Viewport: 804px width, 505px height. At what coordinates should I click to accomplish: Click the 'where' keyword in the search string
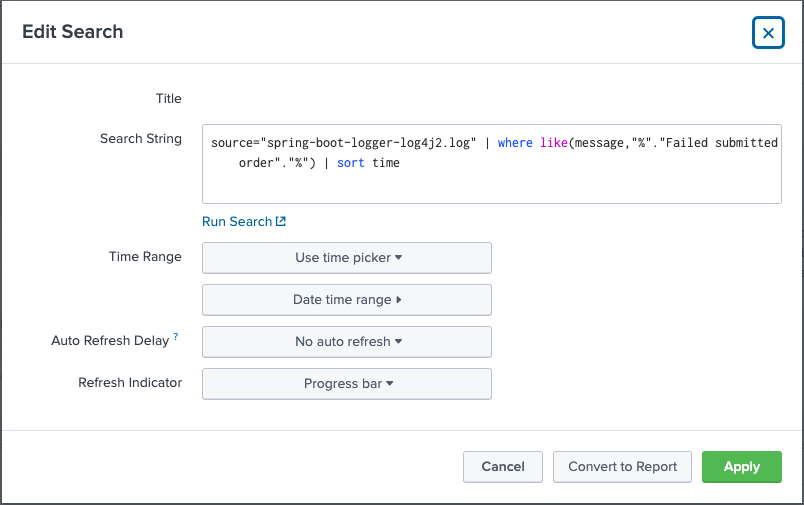[515, 143]
